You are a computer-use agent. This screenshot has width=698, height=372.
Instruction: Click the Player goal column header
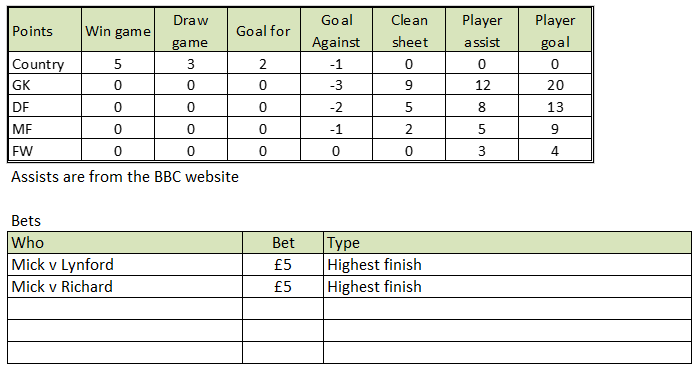[x=555, y=30]
